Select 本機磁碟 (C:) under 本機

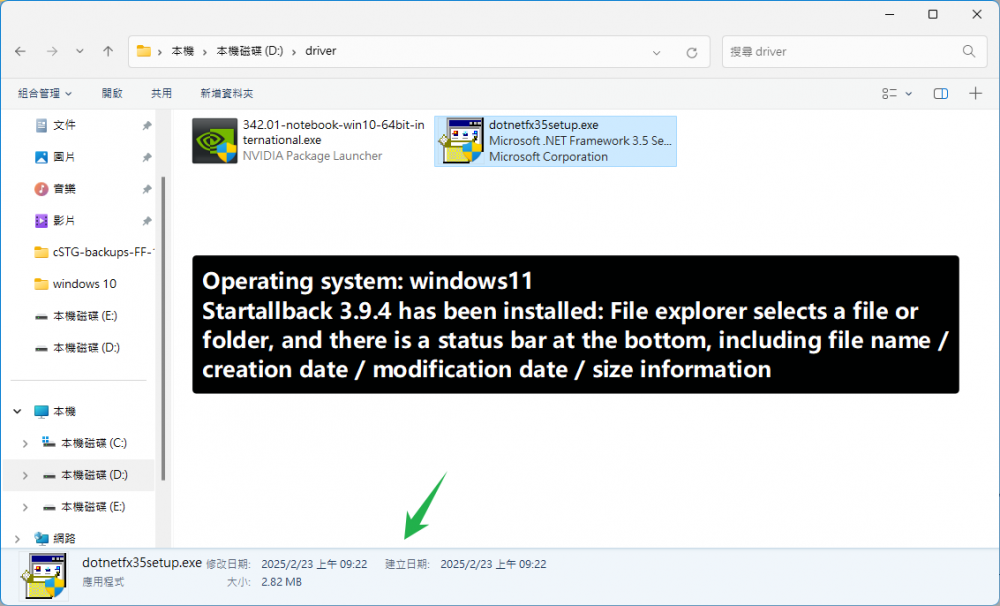(x=94, y=443)
